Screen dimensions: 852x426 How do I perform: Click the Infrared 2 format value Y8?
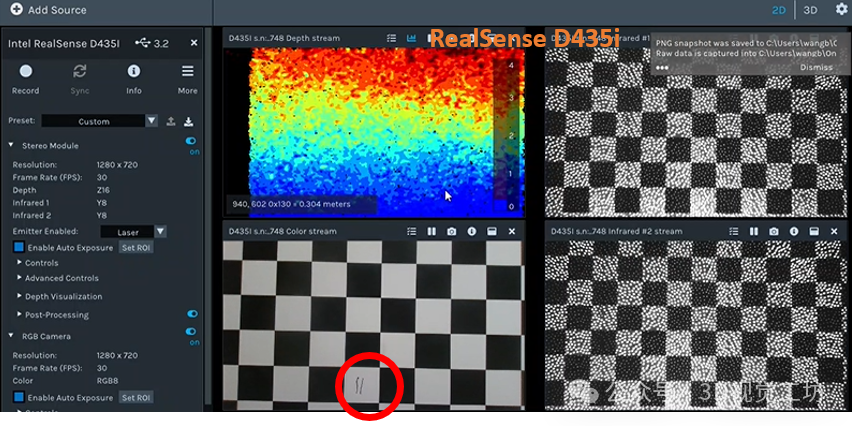(102, 215)
